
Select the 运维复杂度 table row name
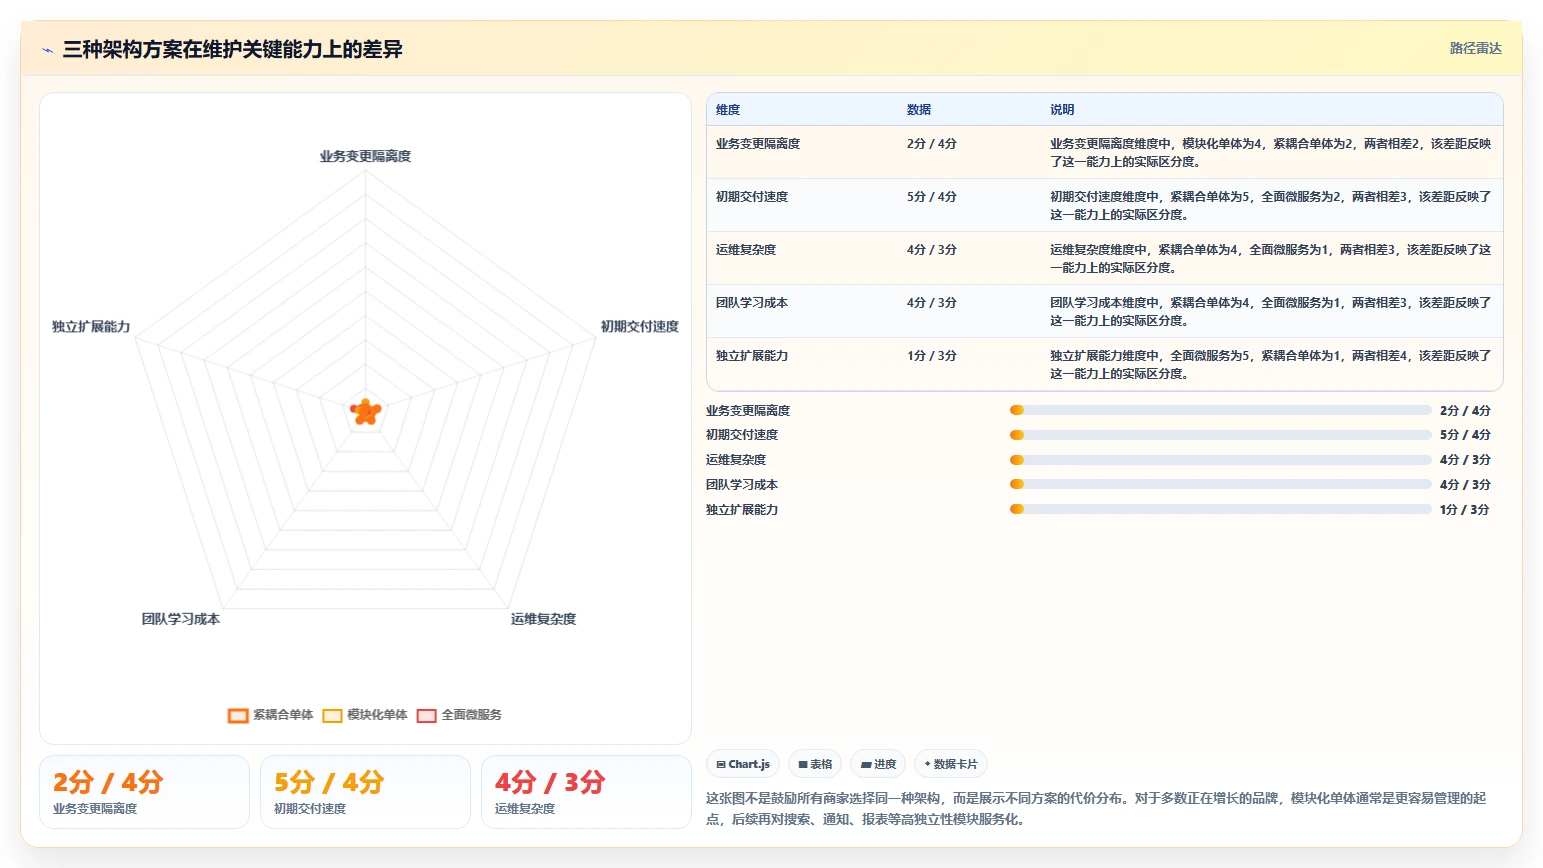tap(746, 250)
